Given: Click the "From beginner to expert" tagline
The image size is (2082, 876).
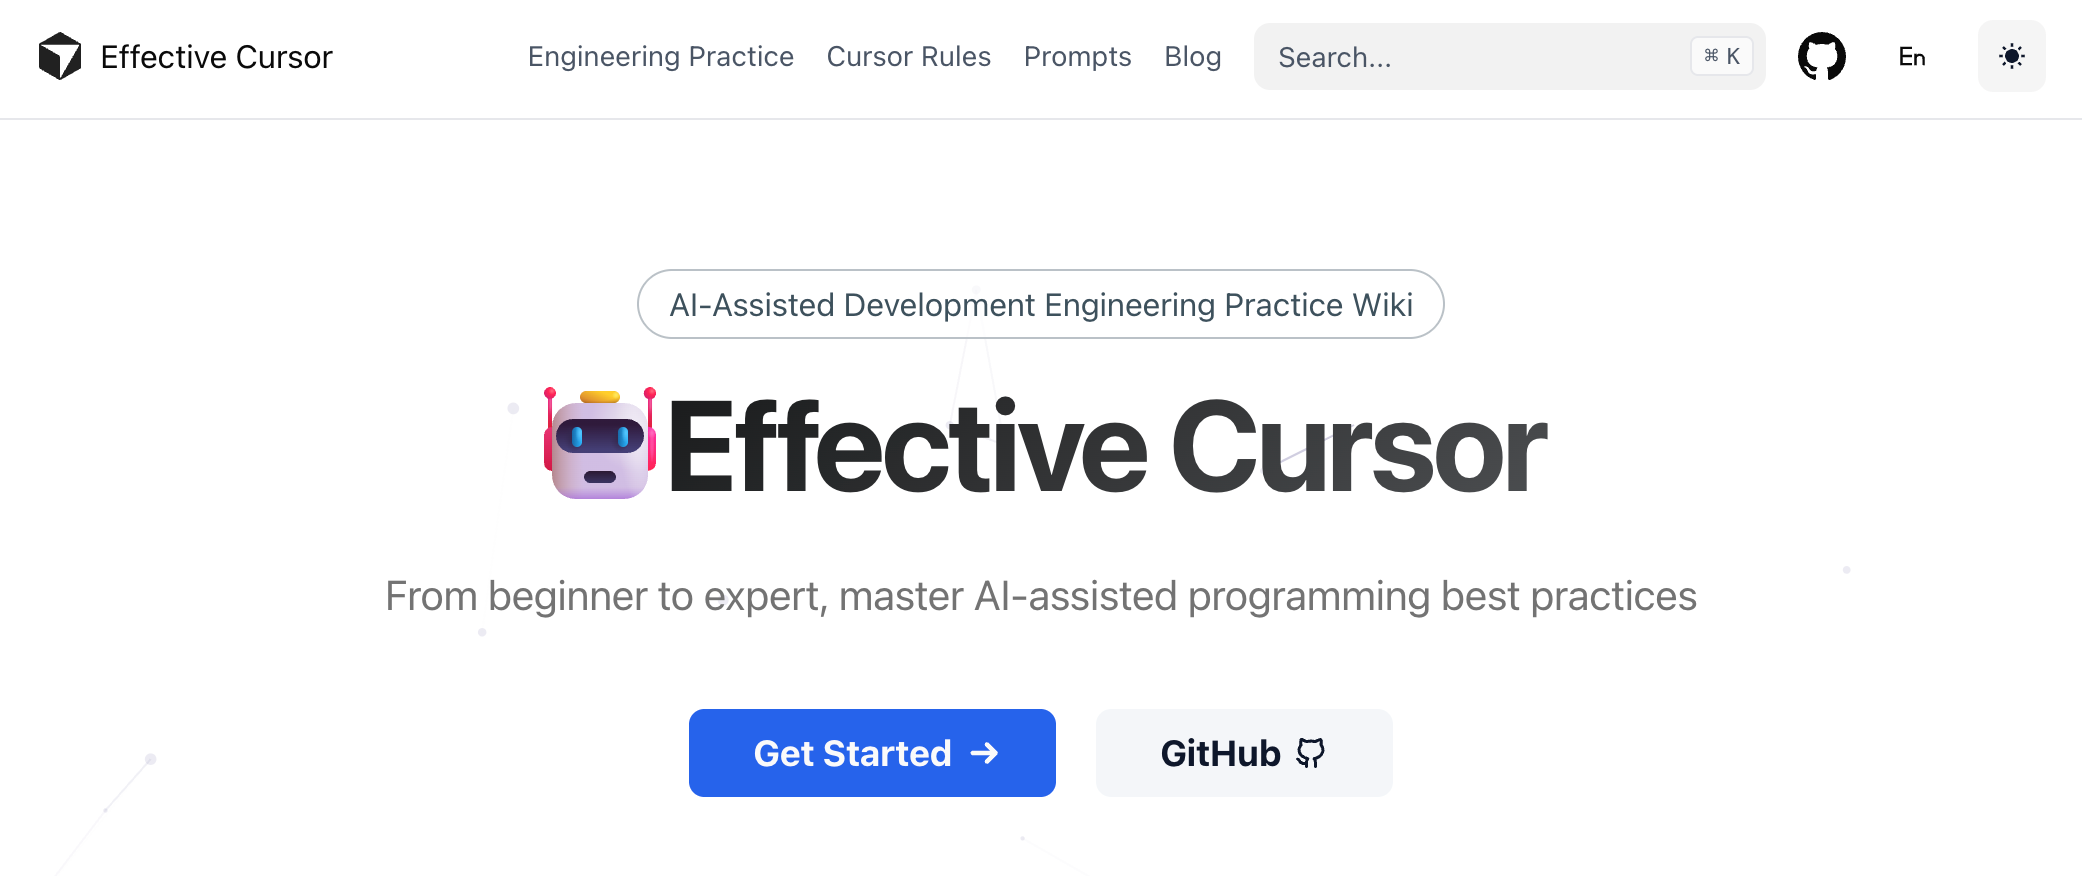Looking at the screenshot, I should click(x=1040, y=596).
